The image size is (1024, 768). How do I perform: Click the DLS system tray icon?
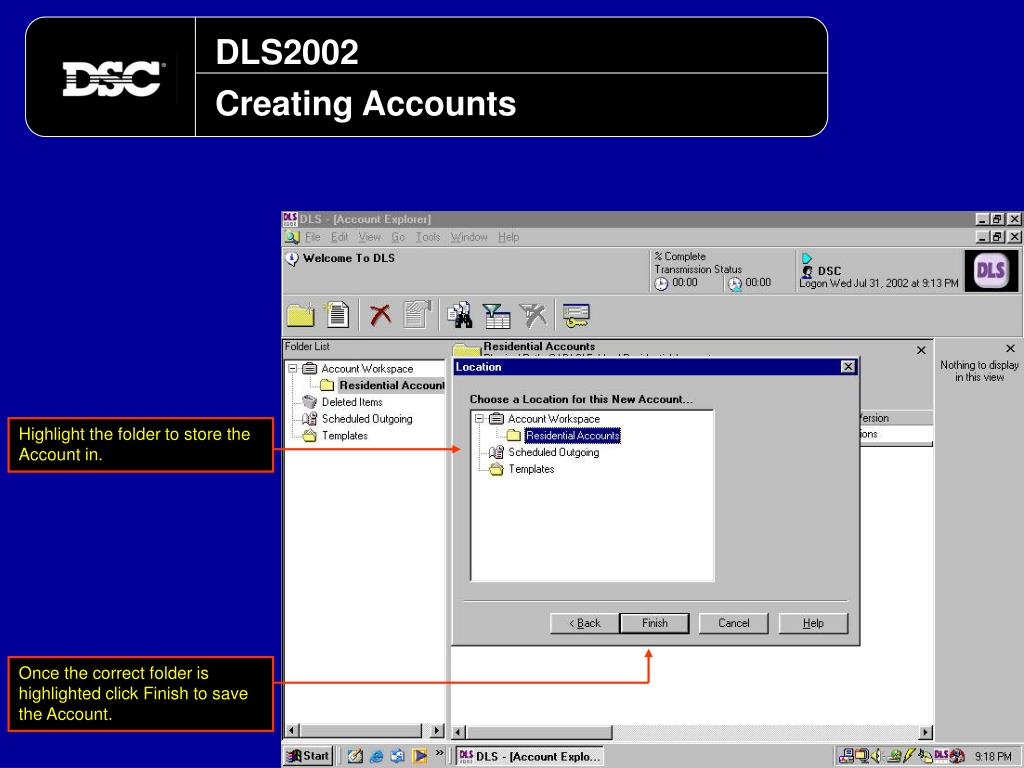[941, 755]
